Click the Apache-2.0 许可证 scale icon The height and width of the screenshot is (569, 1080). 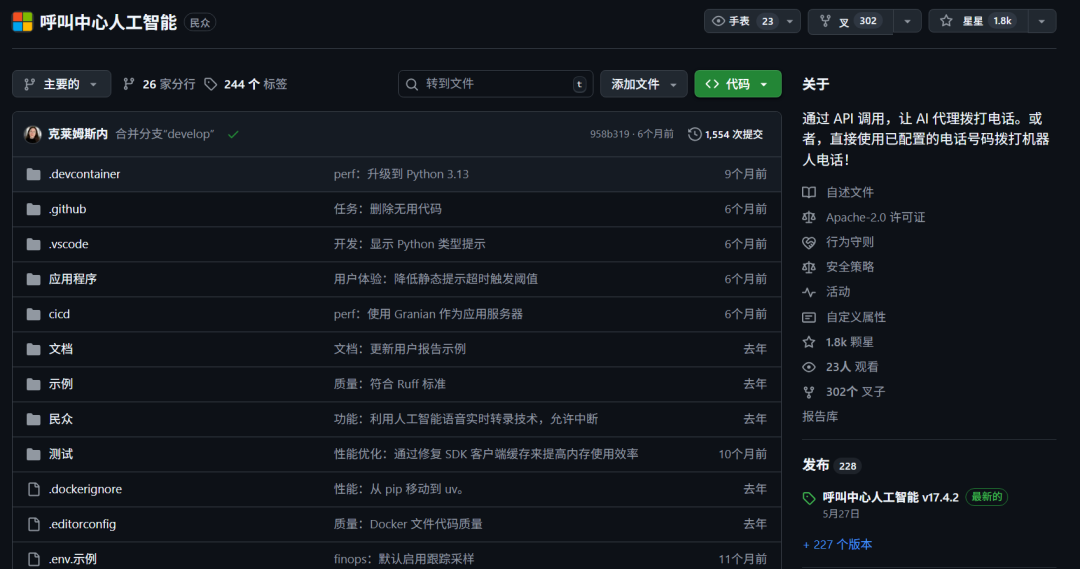809,217
